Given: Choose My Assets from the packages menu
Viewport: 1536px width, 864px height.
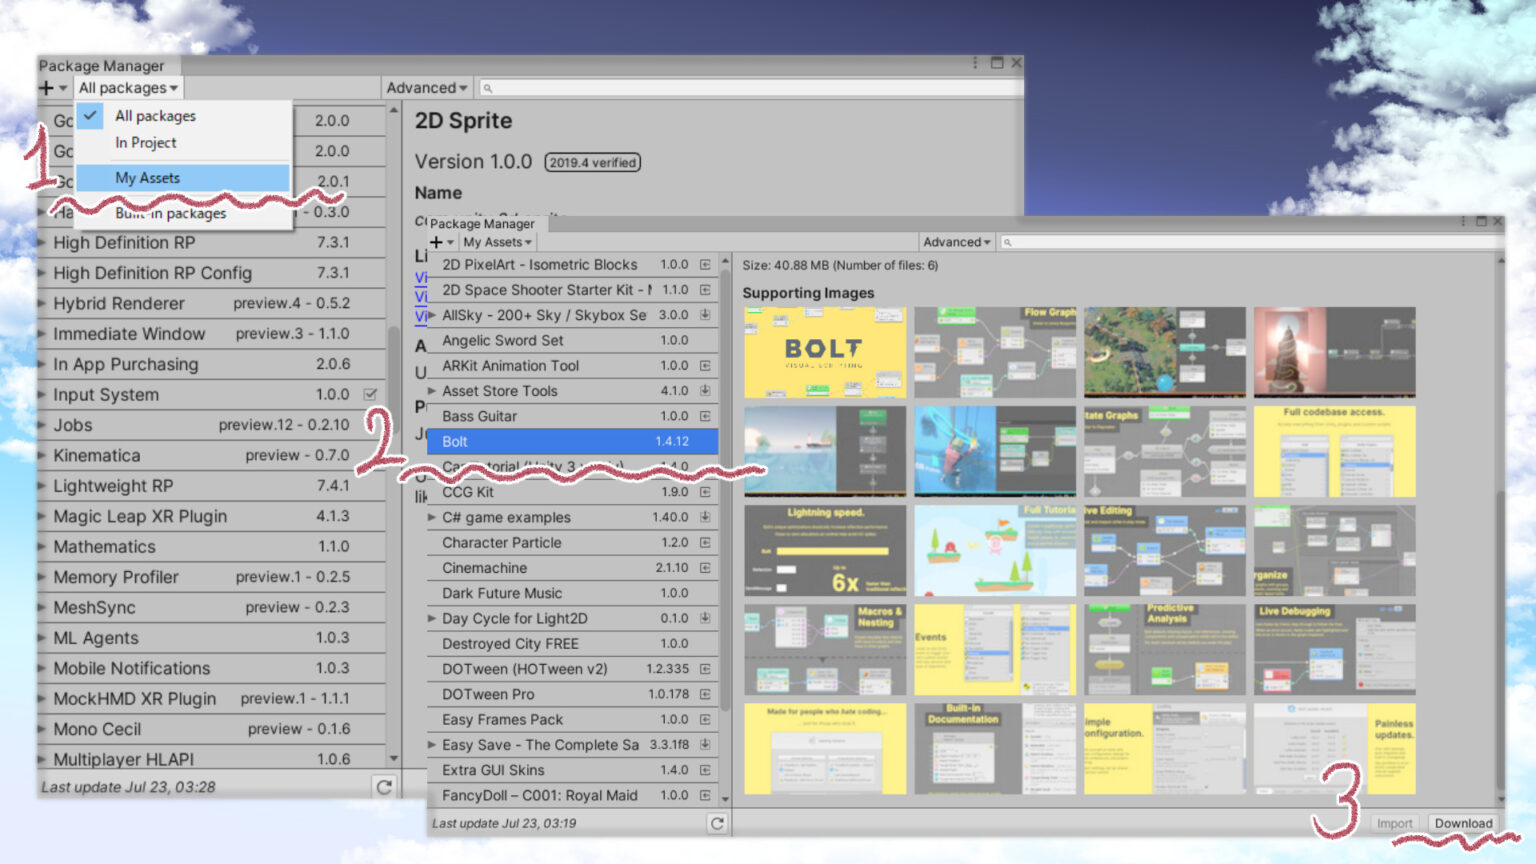Looking at the screenshot, I should (x=148, y=178).
